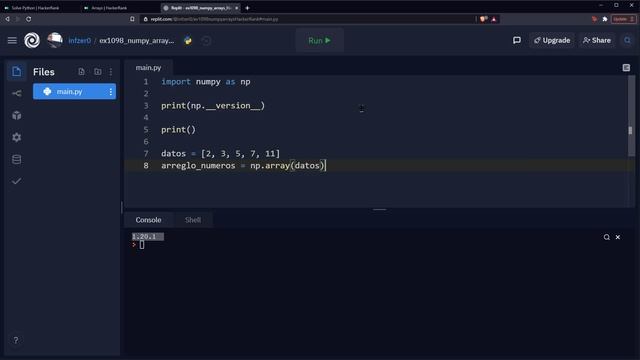Viewport: 640px width, 360px height.
Task: Click the console prompt input
Action: (x=142, y=245)
